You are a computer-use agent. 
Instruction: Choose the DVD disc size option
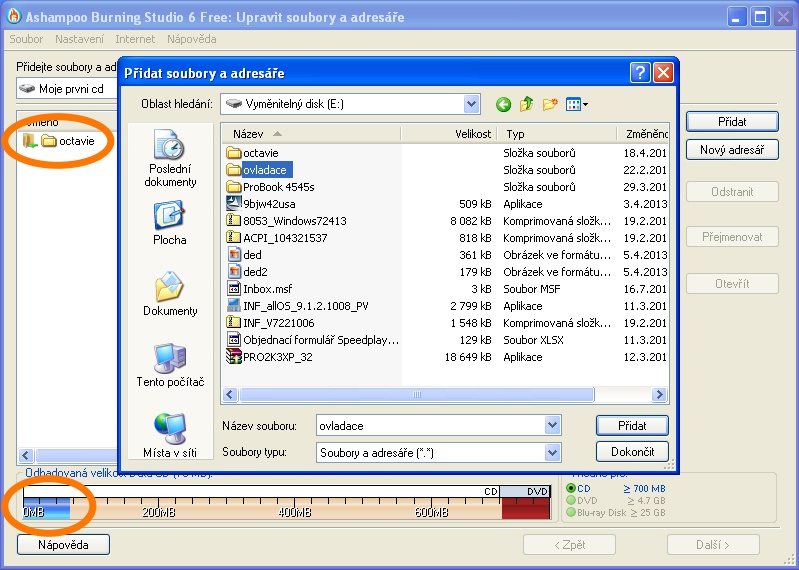click(x=572, y=500)
